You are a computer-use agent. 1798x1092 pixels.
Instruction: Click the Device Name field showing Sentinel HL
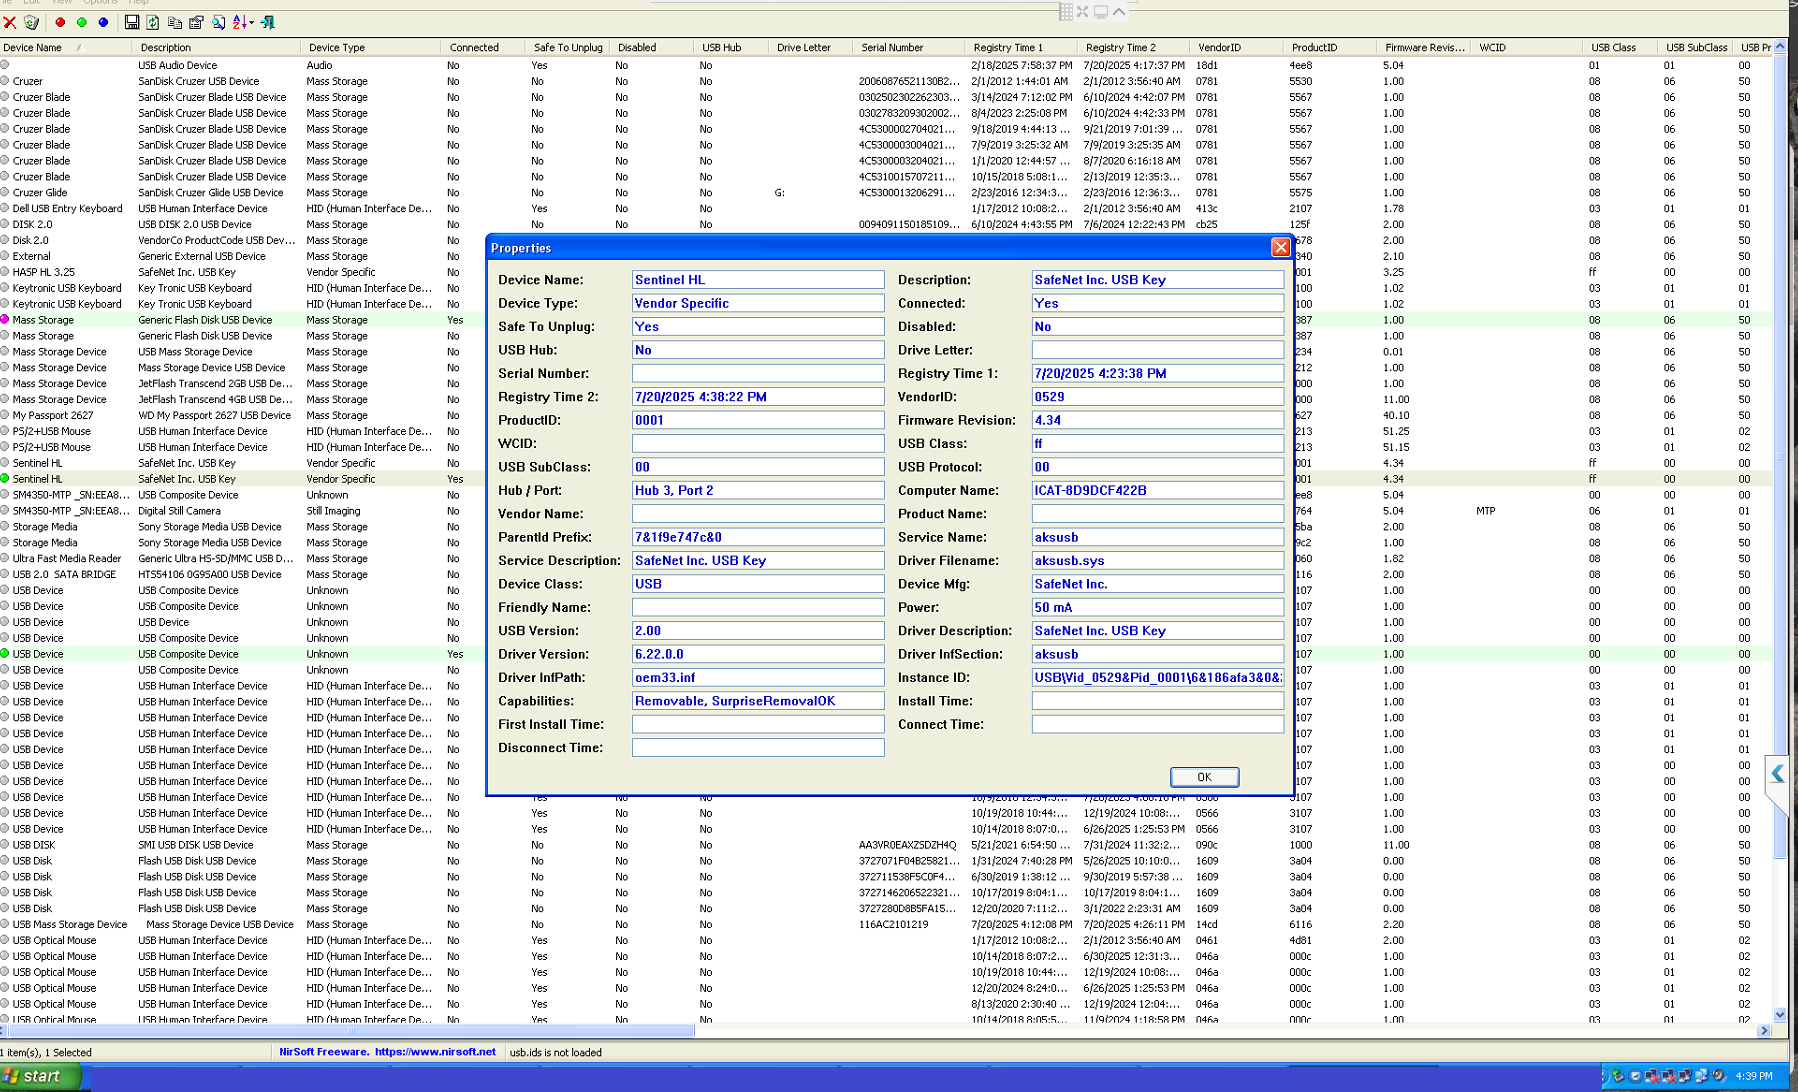click(758, 280)
